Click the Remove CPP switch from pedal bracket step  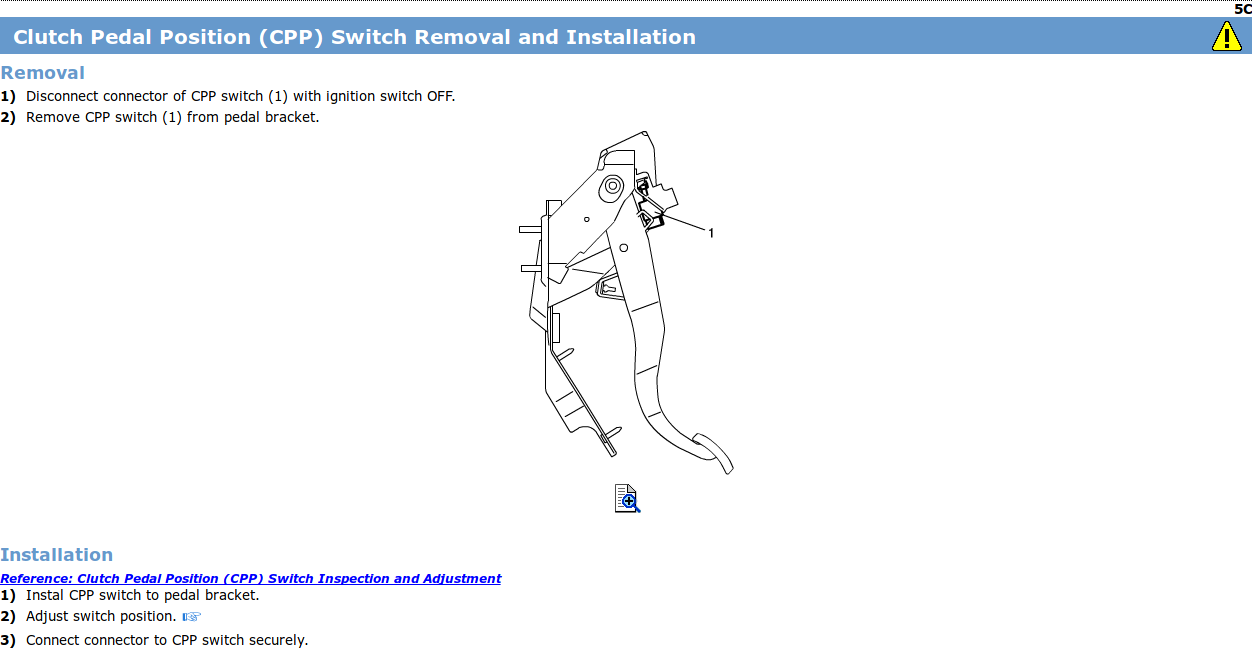pos(172,117)
